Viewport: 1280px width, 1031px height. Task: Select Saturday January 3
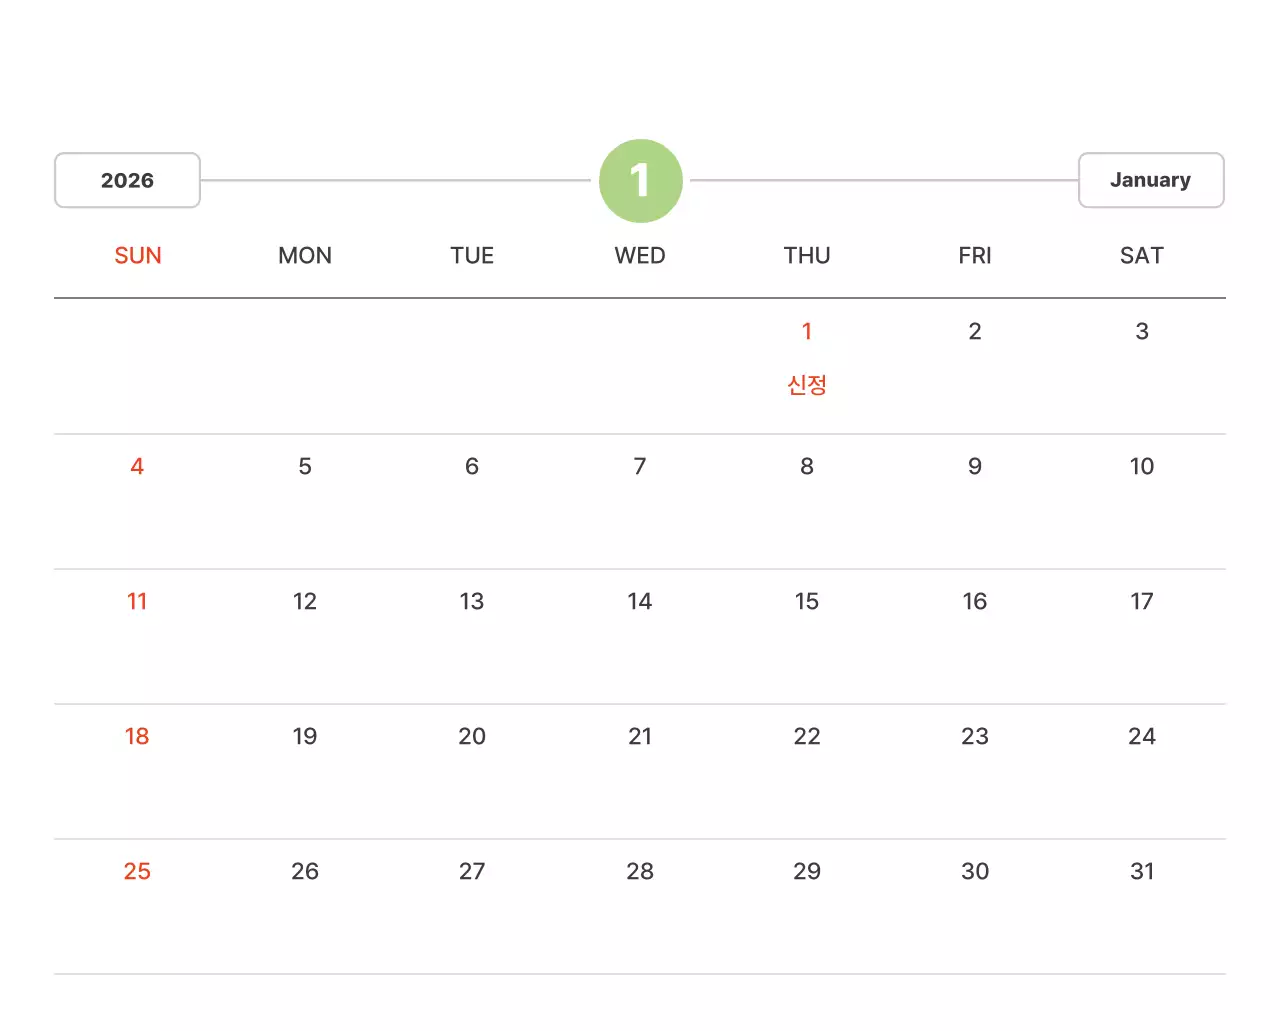pos(1142,332)
